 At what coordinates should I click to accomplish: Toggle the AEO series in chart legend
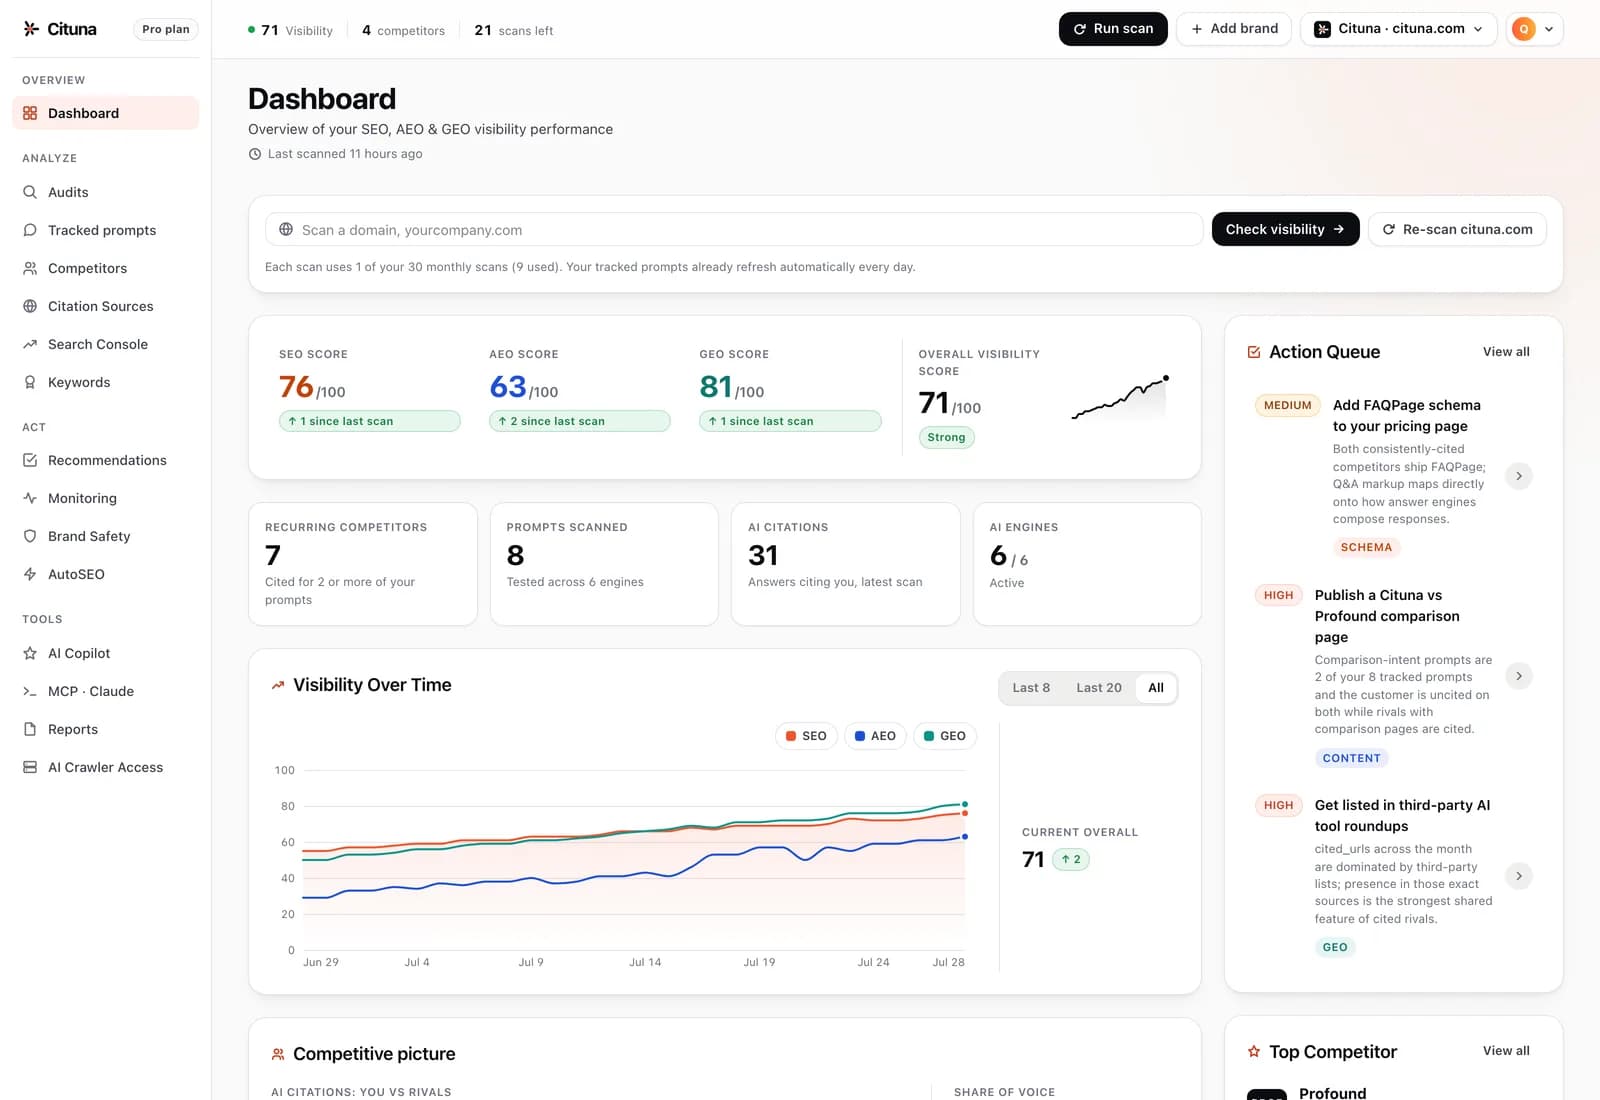[875, 736]
